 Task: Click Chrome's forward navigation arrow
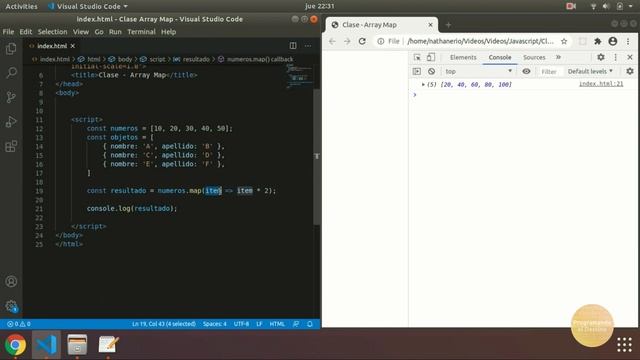[x=347, y=41]
